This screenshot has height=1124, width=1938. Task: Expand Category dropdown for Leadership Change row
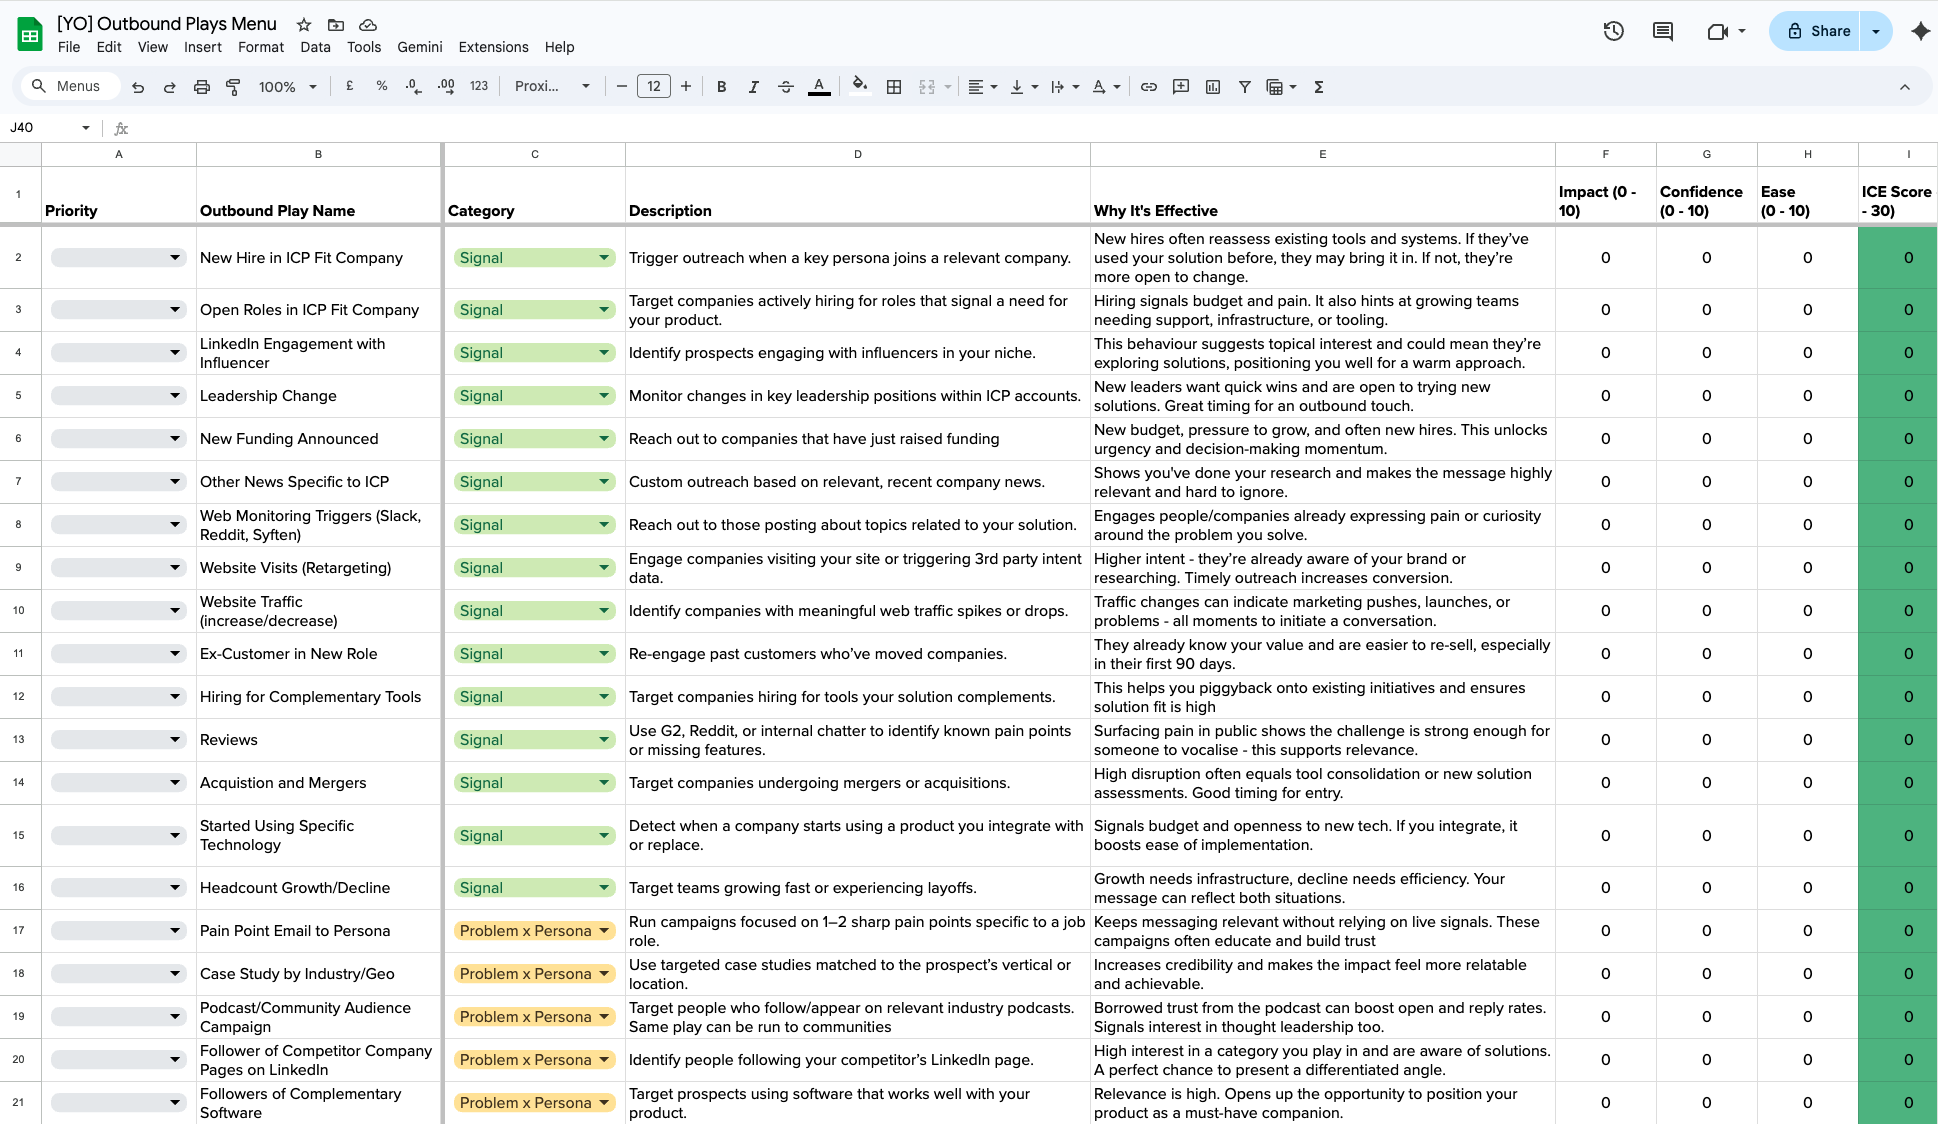point(604,396)
